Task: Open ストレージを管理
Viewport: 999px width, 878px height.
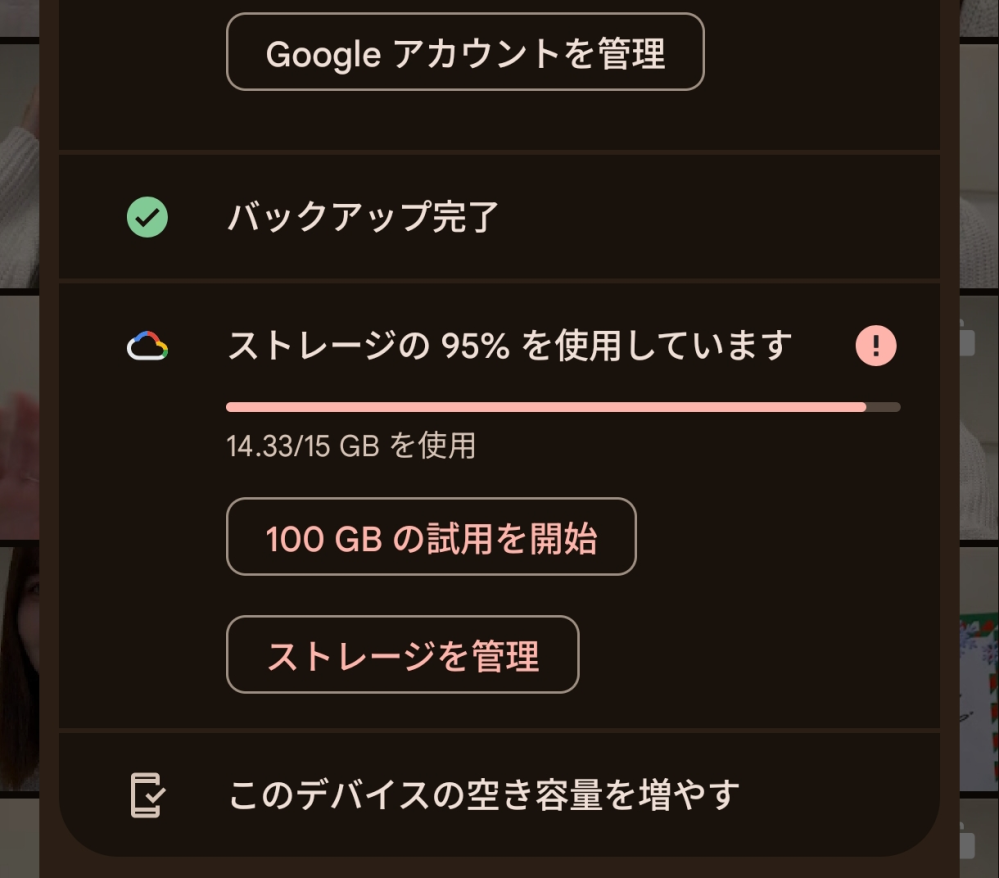Action: (x=403, y=654)
